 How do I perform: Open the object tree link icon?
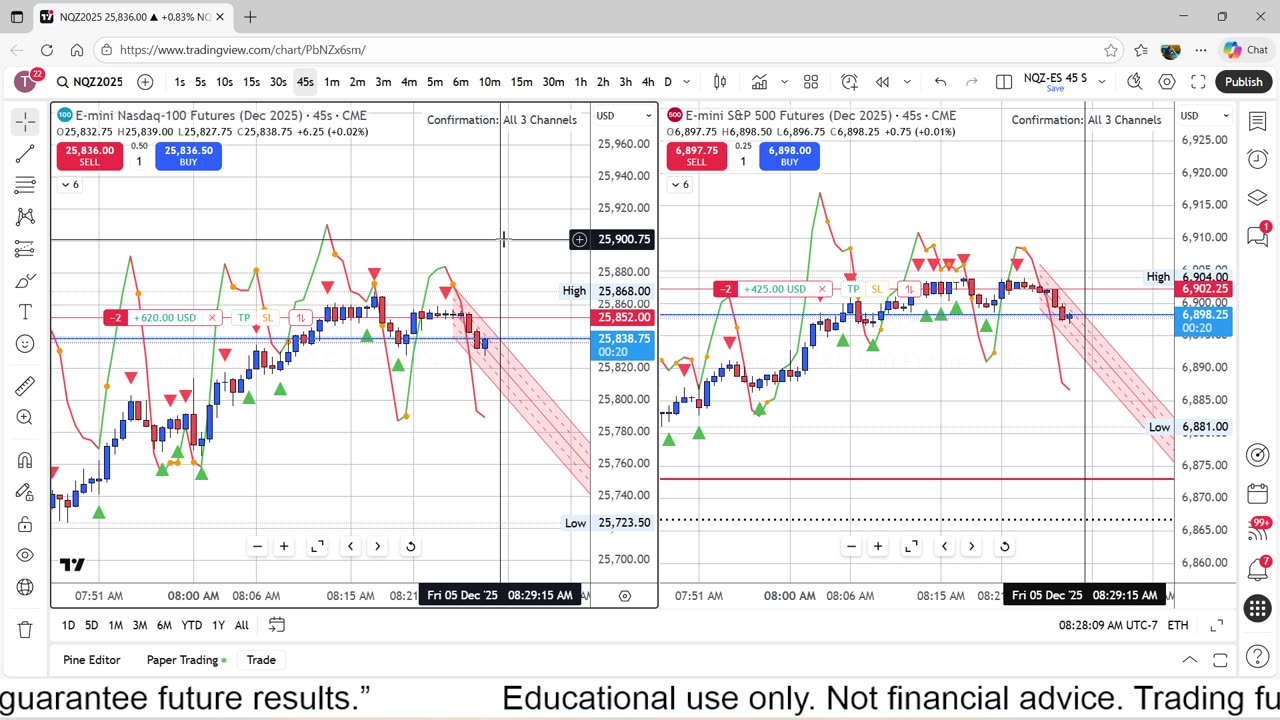tap(26, 588)
